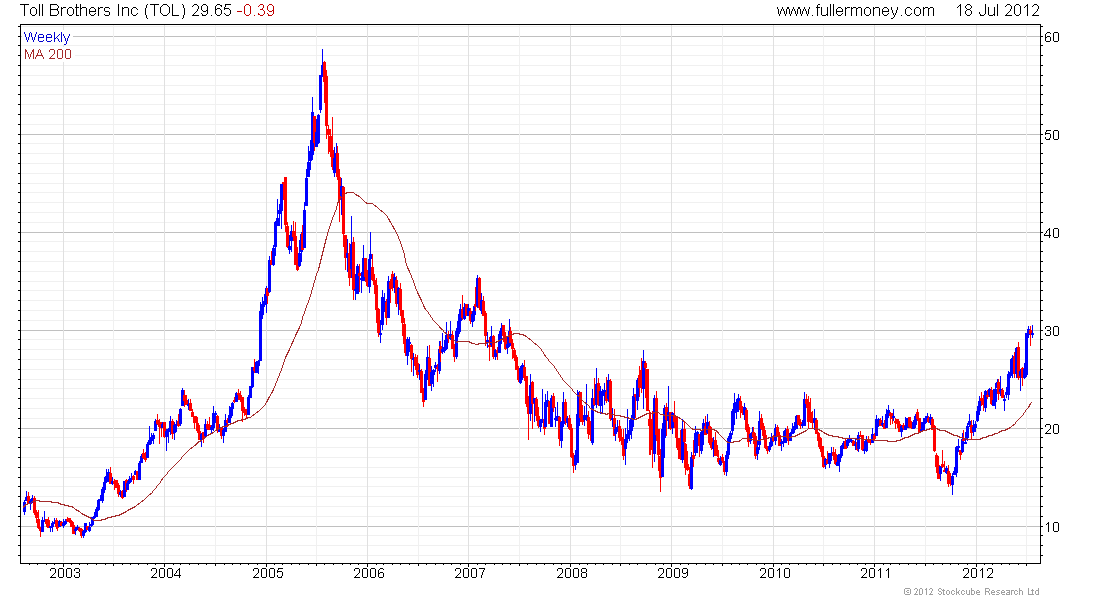Click the 60 price axis label

tap(1052, 37)
